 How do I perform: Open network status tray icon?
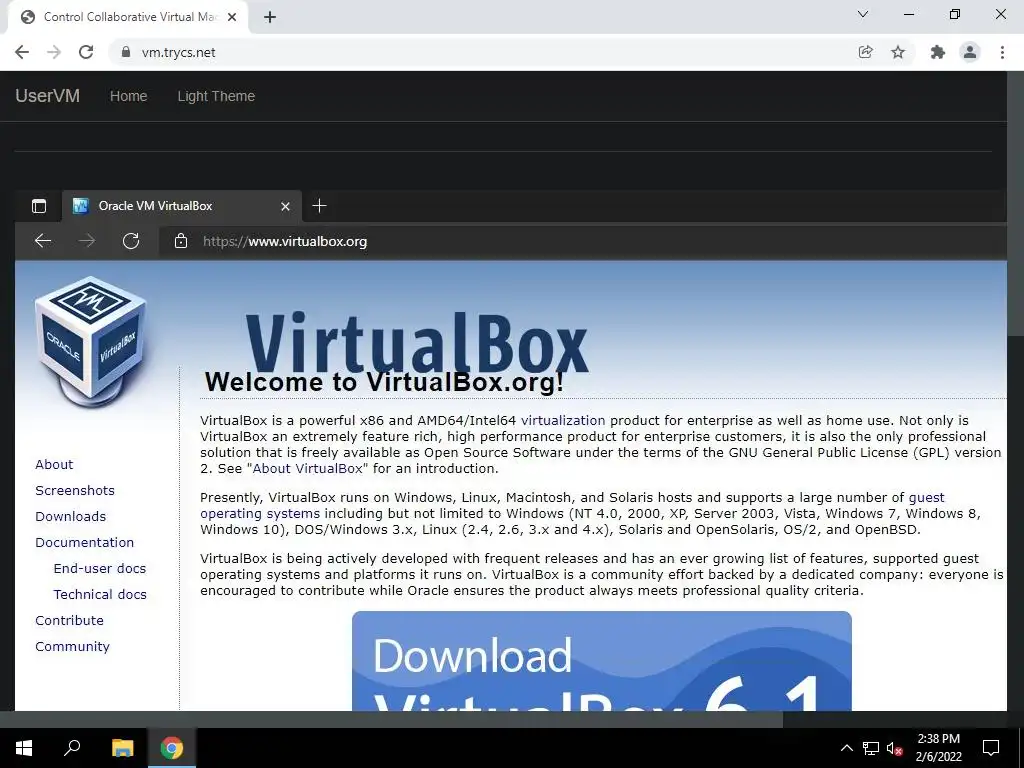(871, 748)
